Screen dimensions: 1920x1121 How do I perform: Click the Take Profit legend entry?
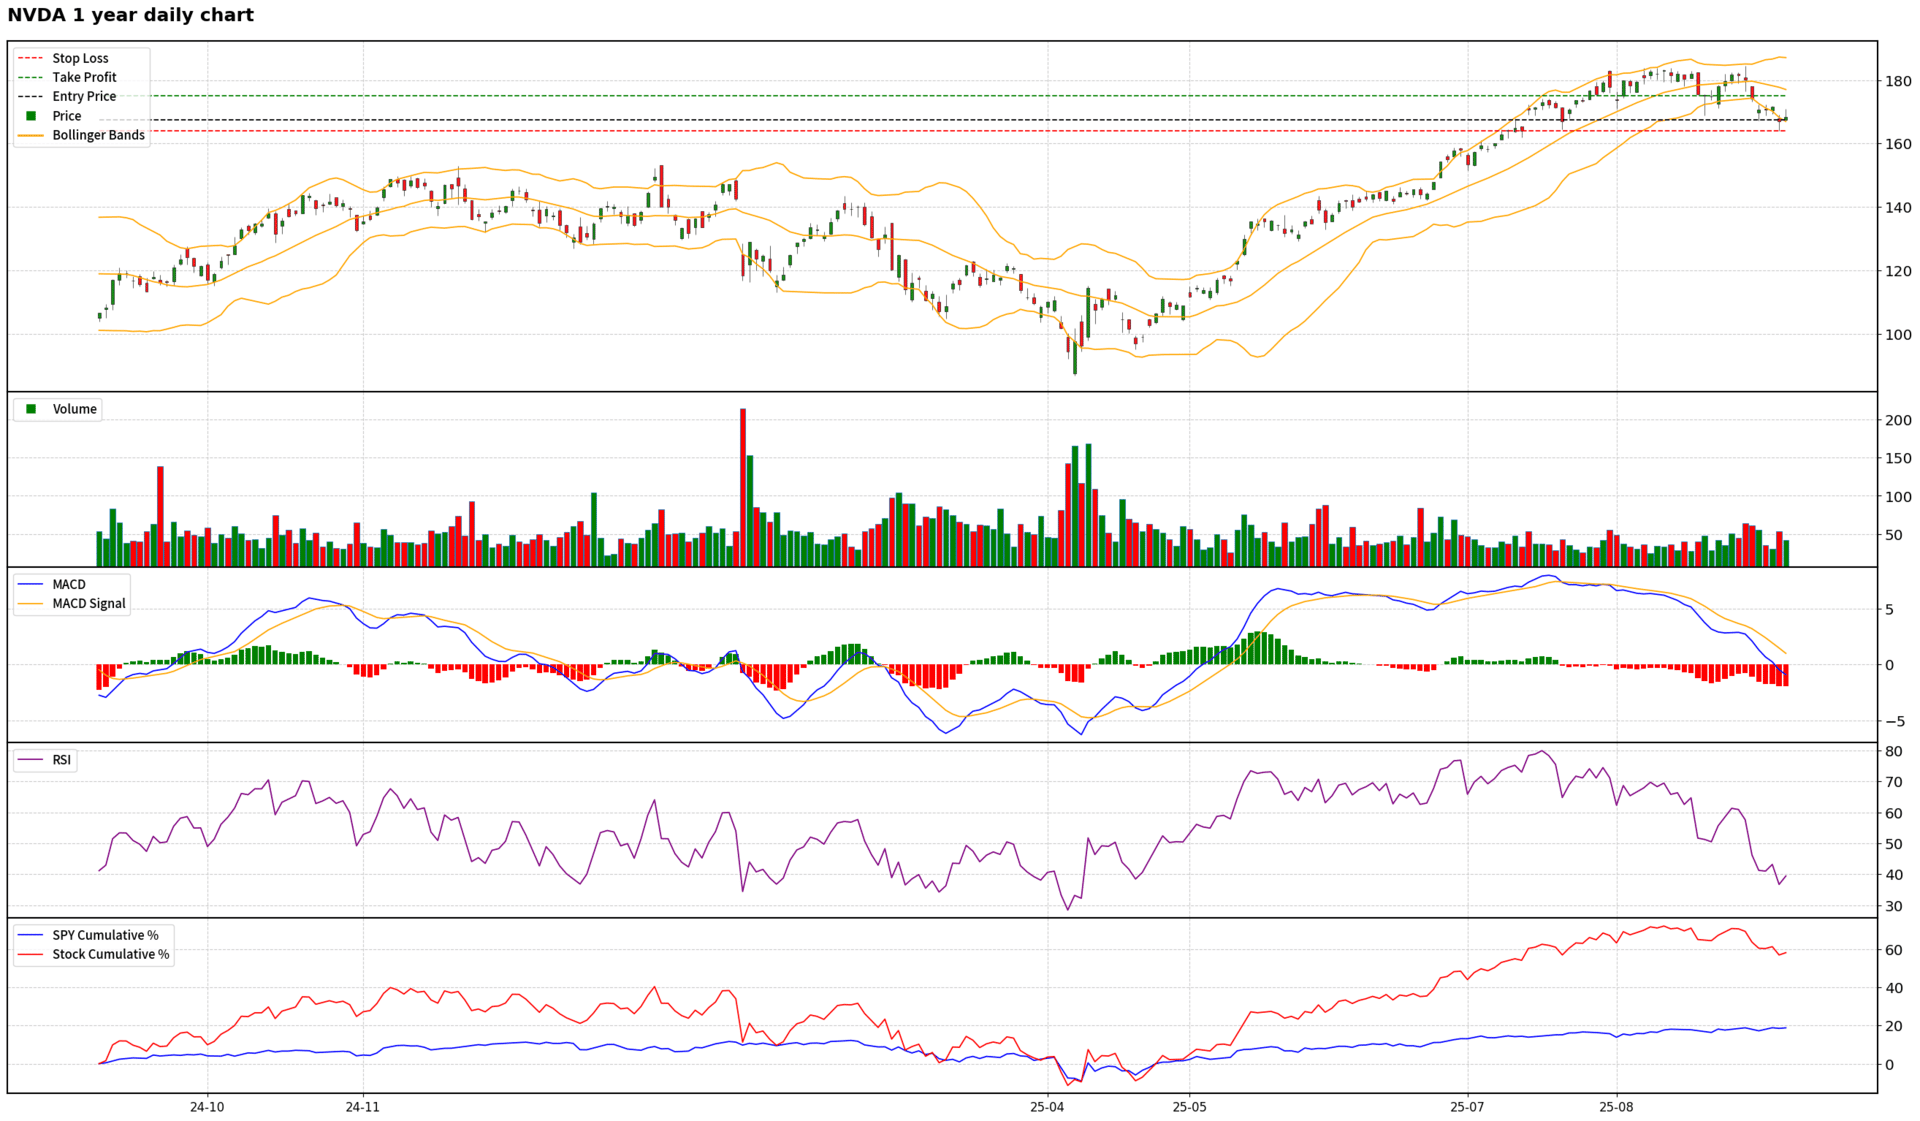click(84, 77)
